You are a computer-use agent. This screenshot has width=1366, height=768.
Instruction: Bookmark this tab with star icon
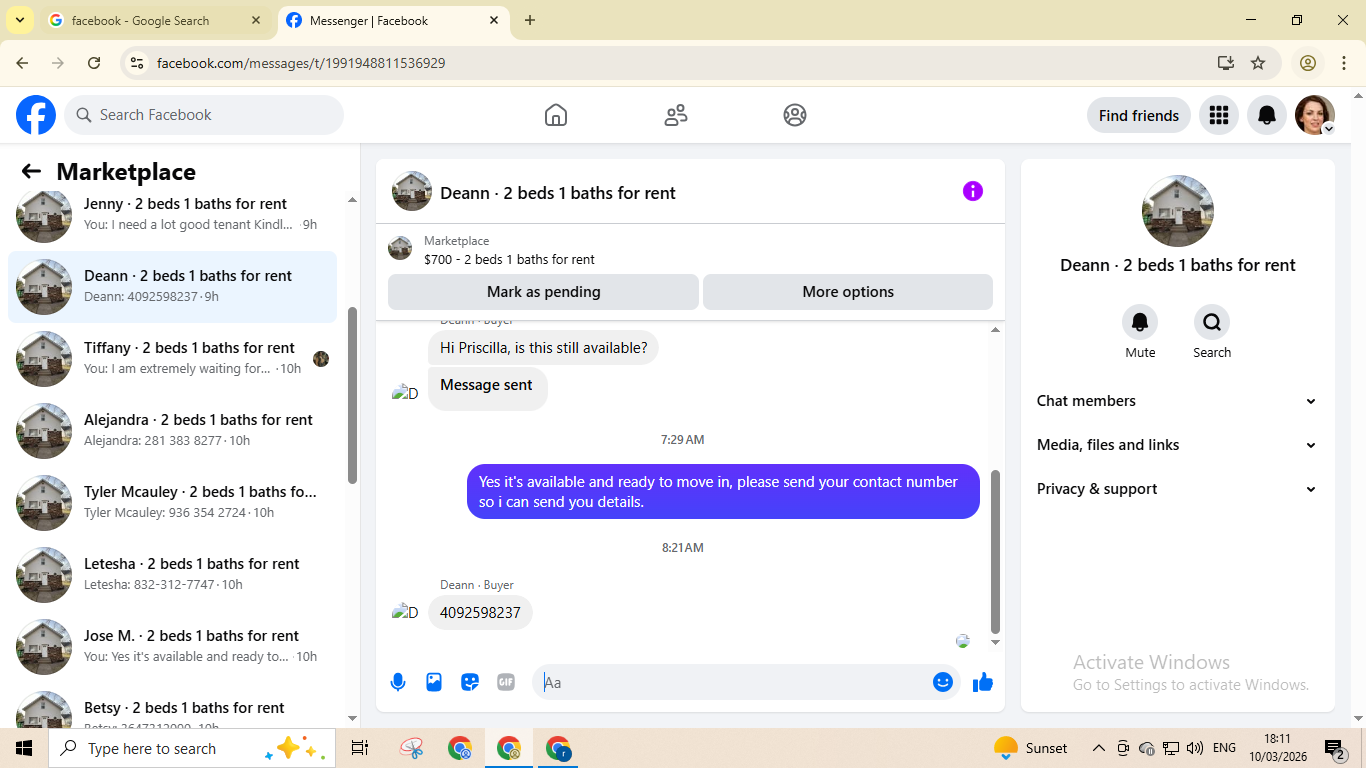pos(1258,63)
